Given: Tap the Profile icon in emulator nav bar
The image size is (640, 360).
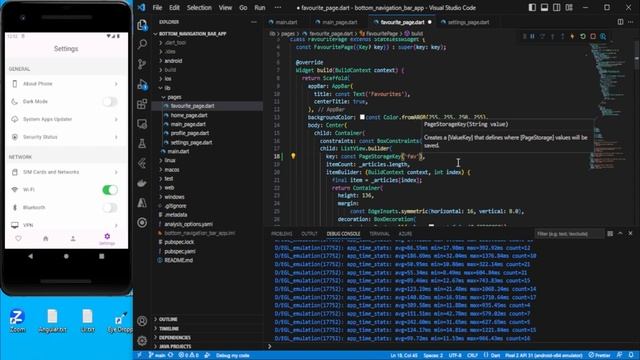Looking at the screenshot, I should click(73, 239).
